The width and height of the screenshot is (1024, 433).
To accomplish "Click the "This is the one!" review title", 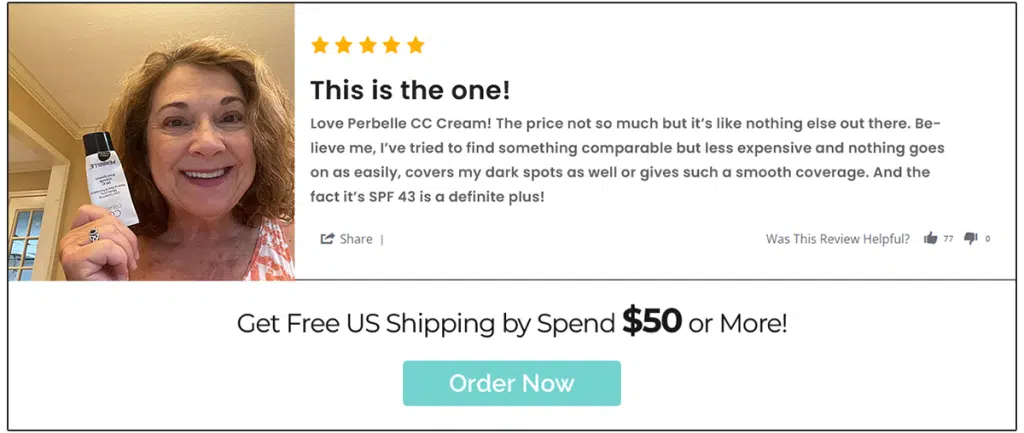I will point(410,90).
